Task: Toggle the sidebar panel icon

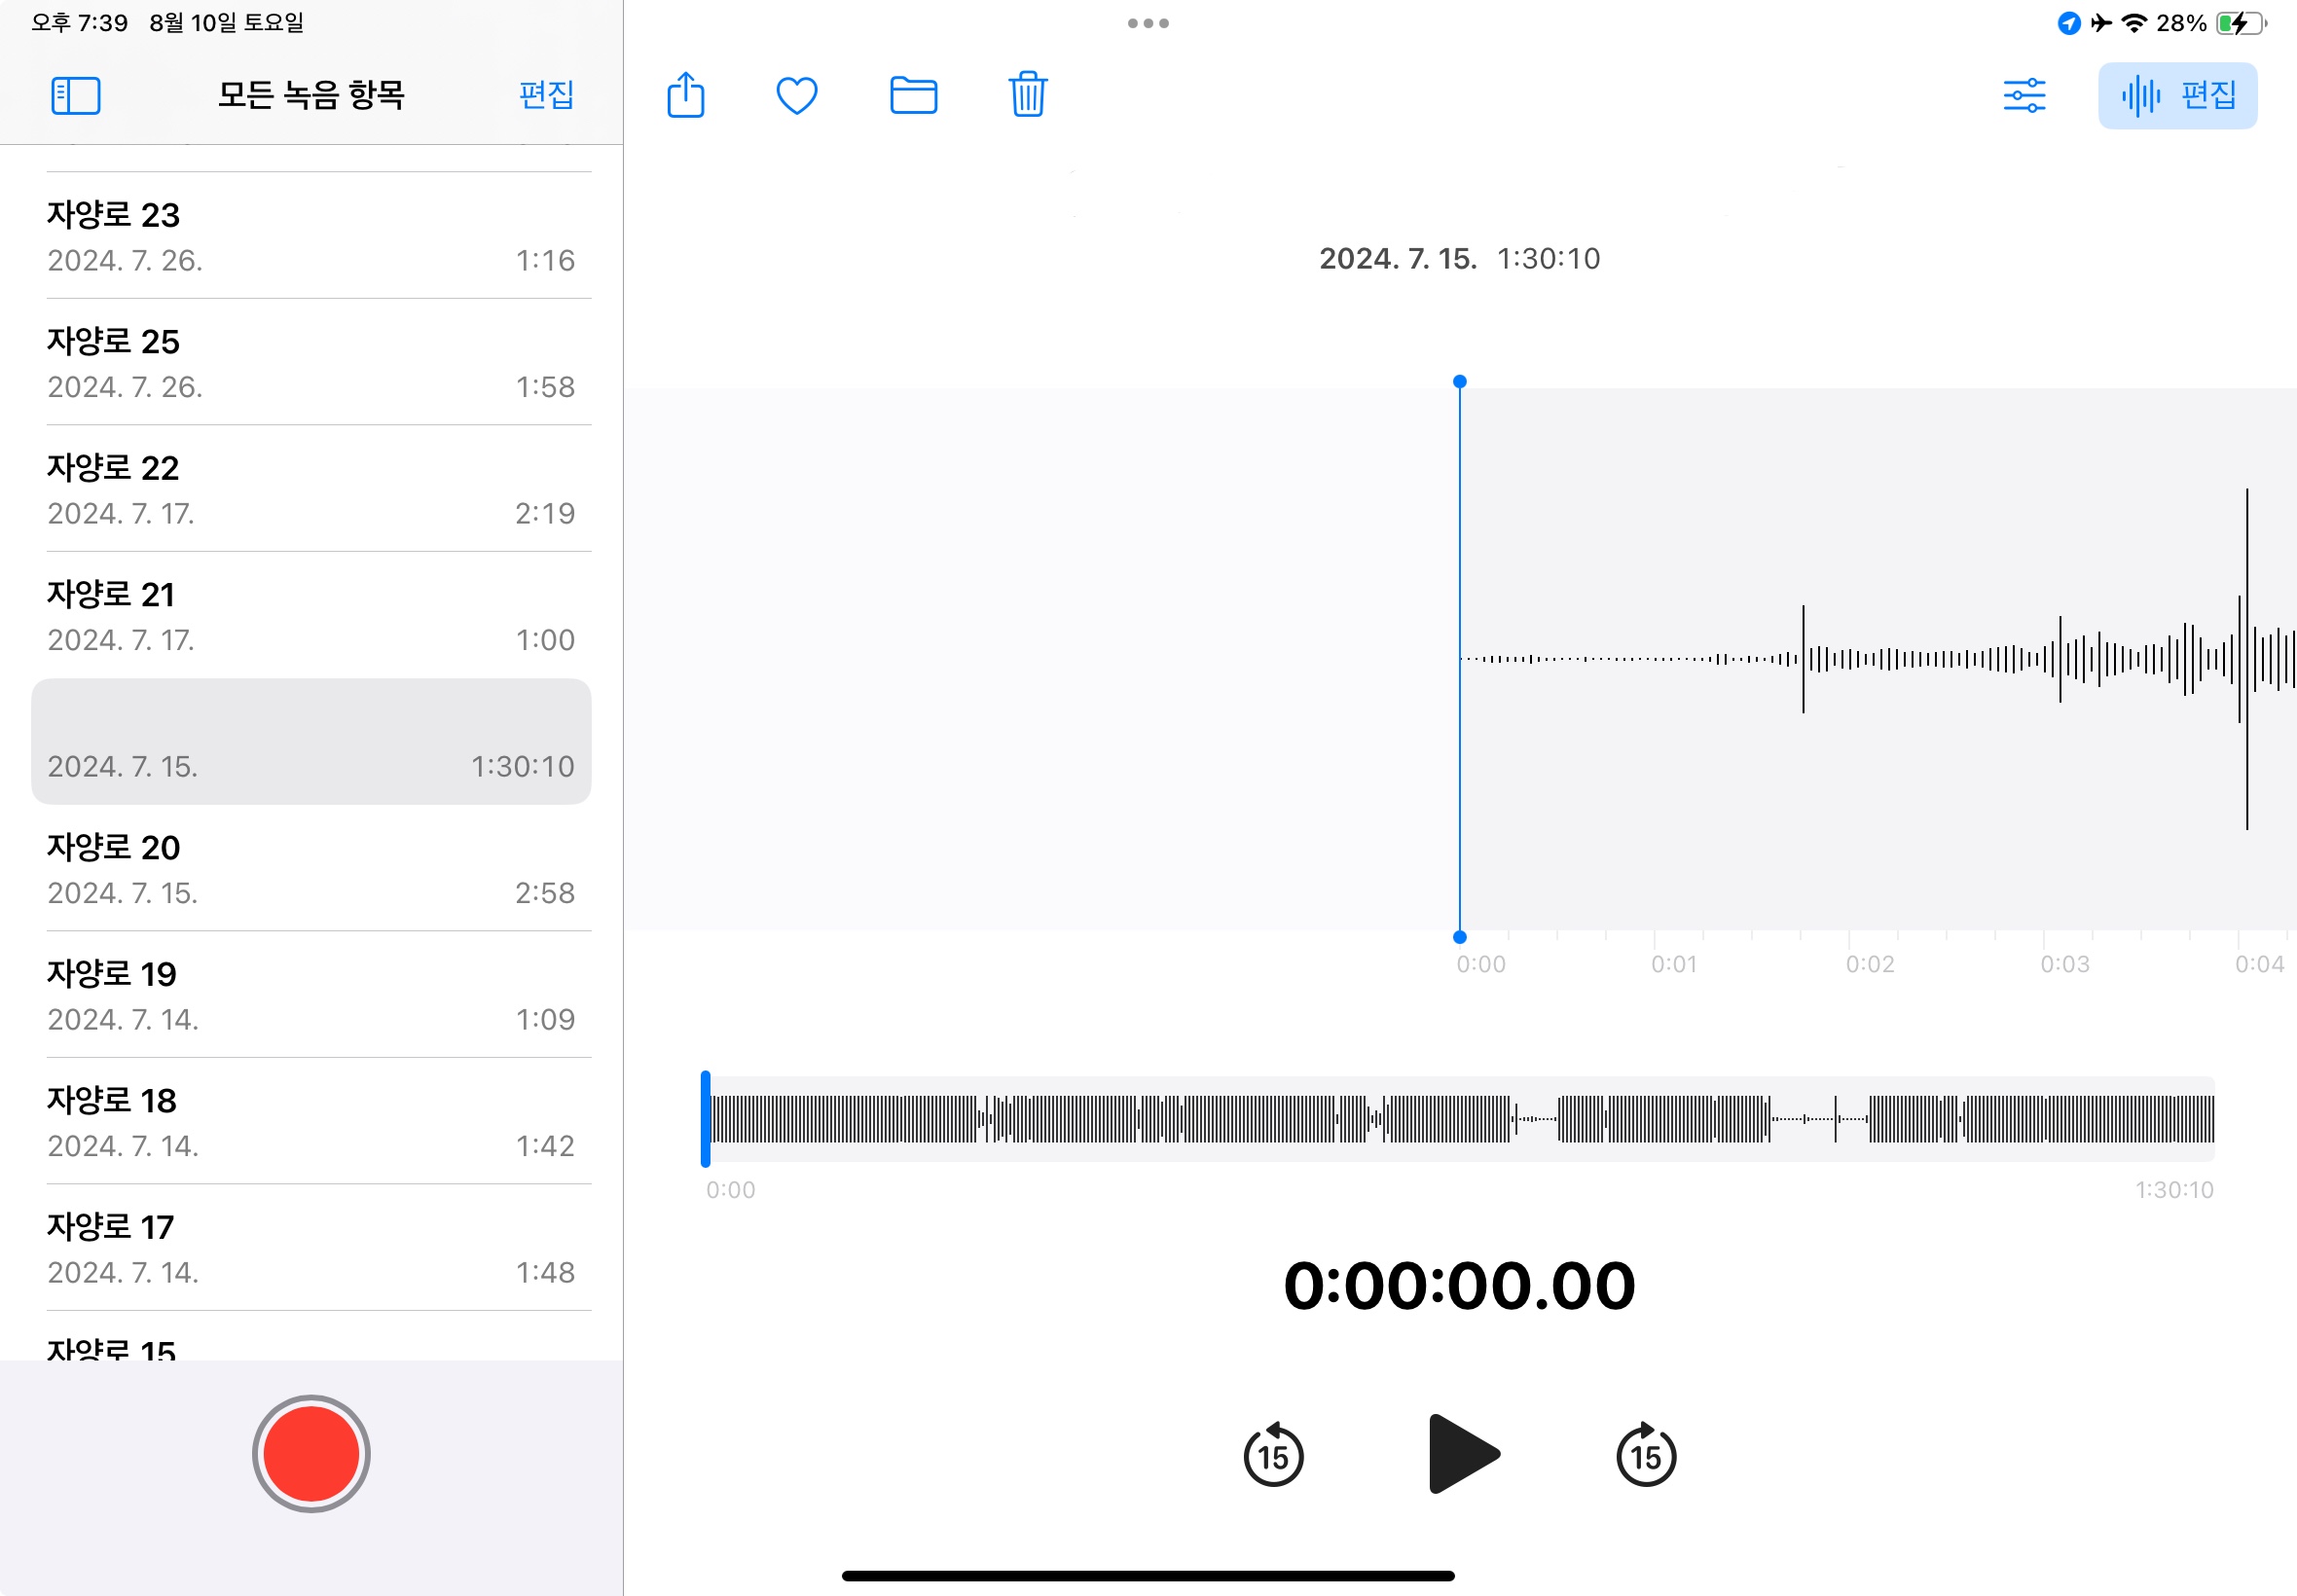Action: pyautogui.click(x=76, y=96)
